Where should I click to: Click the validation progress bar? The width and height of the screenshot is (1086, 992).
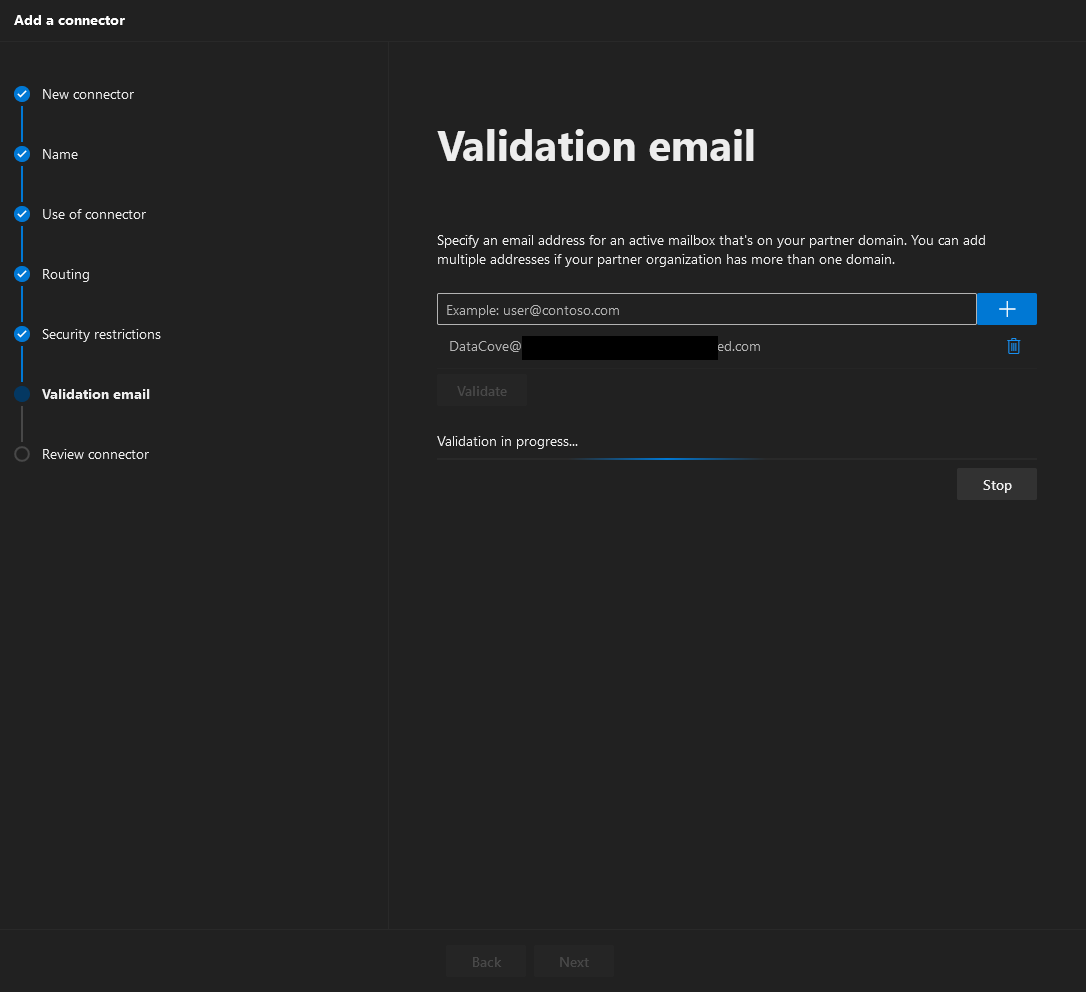[x=736, y=459]
